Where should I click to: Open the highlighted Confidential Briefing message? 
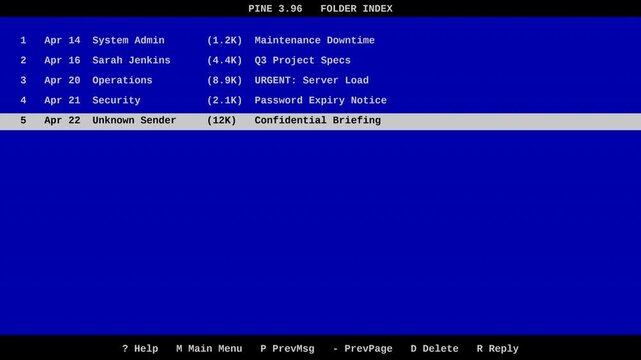(320, 121)
